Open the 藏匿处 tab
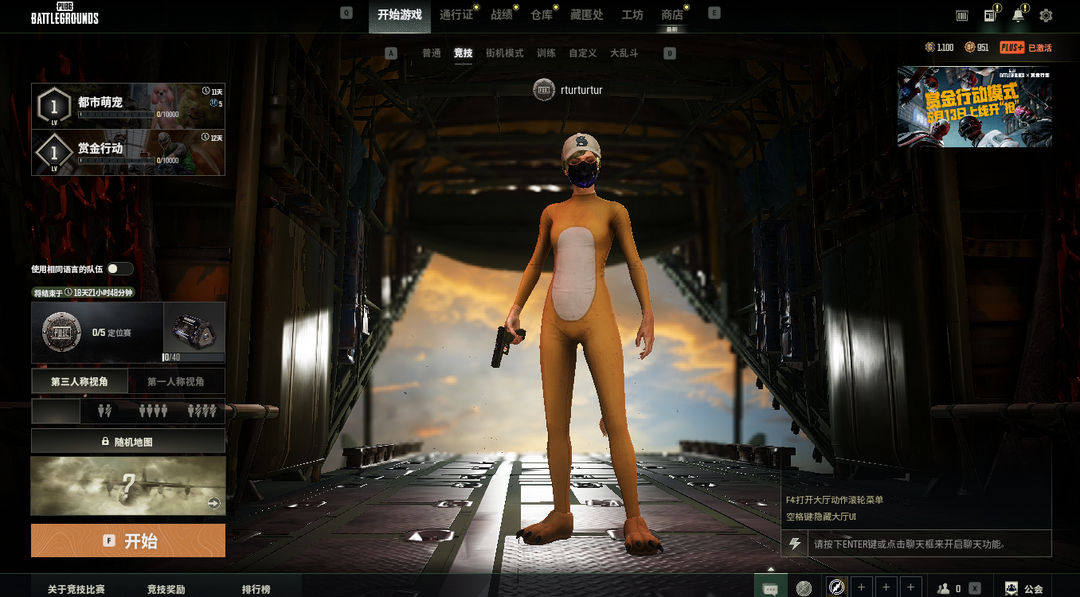 (x=586, y=14)
